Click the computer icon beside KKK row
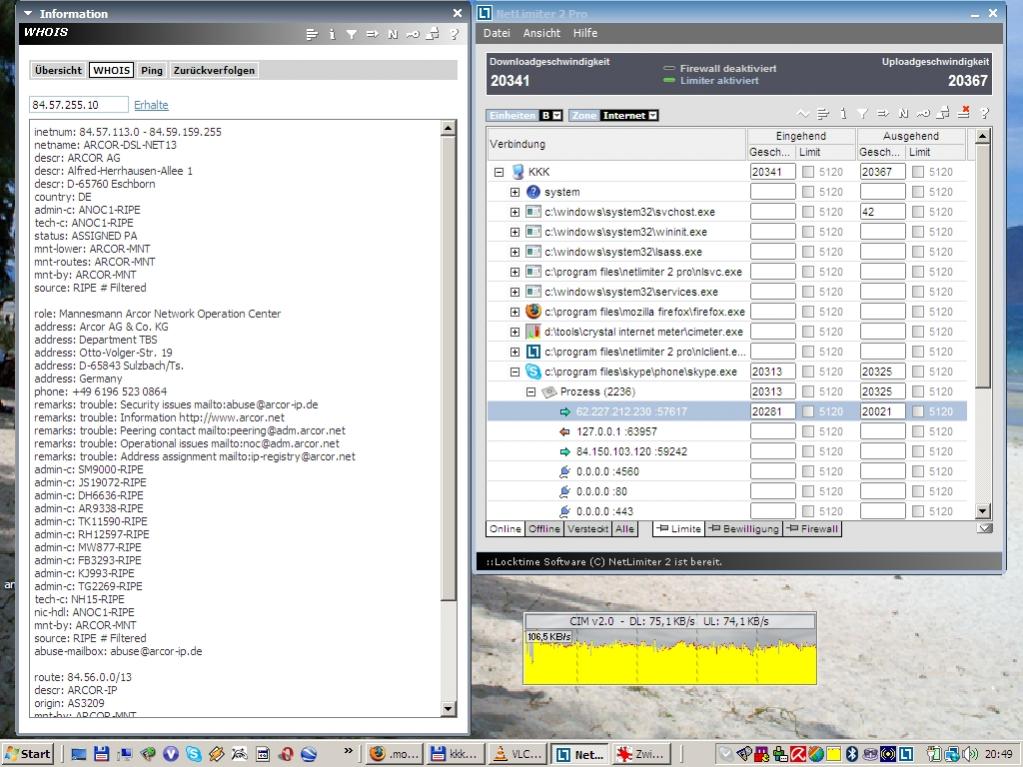Viewport: 1023px width, 767px height. pyautogui.click(x=518, y=172)
